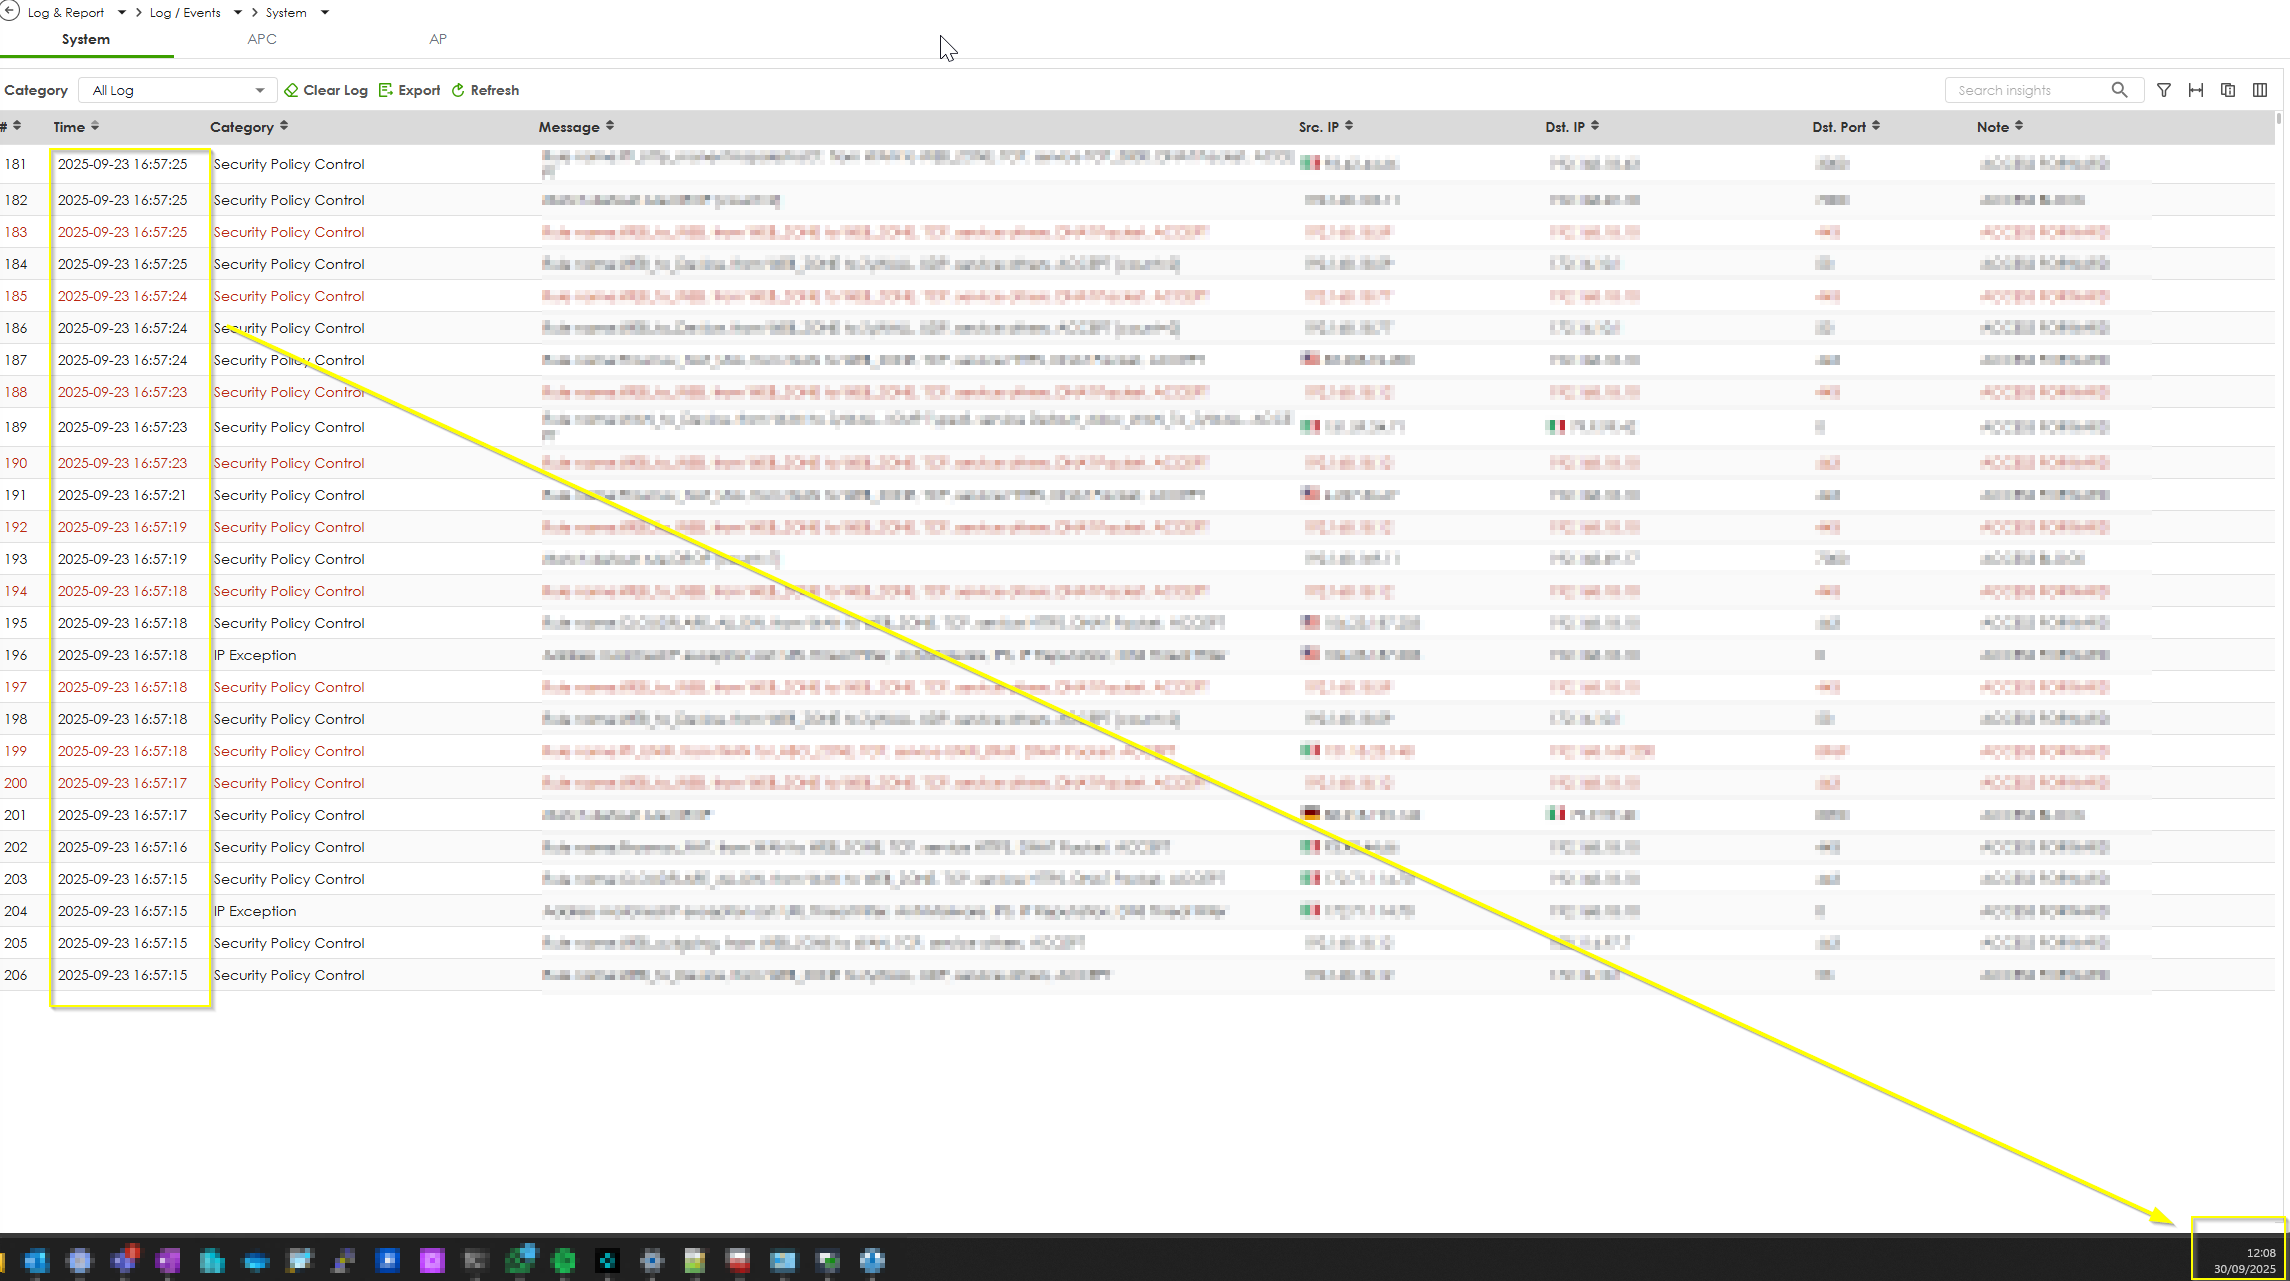This screenshot has width=2290, height=1281.
Task: Expand the Log & Report breadcrumb arrow
Action: point(122,13)
